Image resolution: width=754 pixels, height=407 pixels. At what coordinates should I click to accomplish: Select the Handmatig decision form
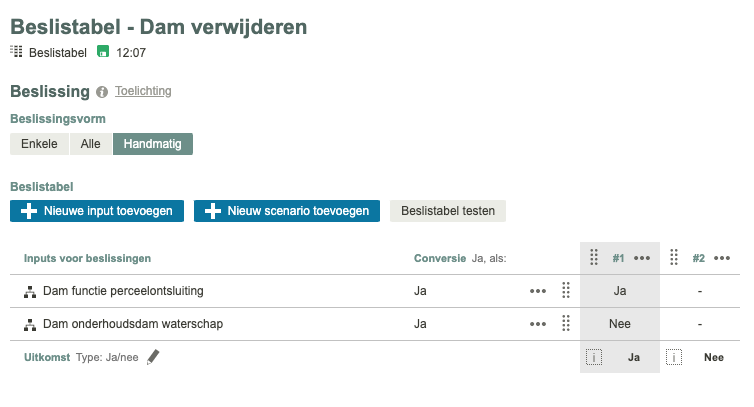(x=153, y=144)
